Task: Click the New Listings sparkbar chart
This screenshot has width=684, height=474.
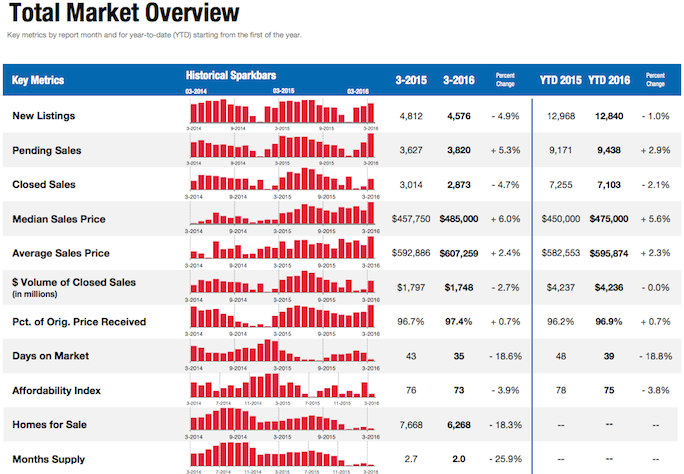Action: pyautogui.click(x=280, y=113)
